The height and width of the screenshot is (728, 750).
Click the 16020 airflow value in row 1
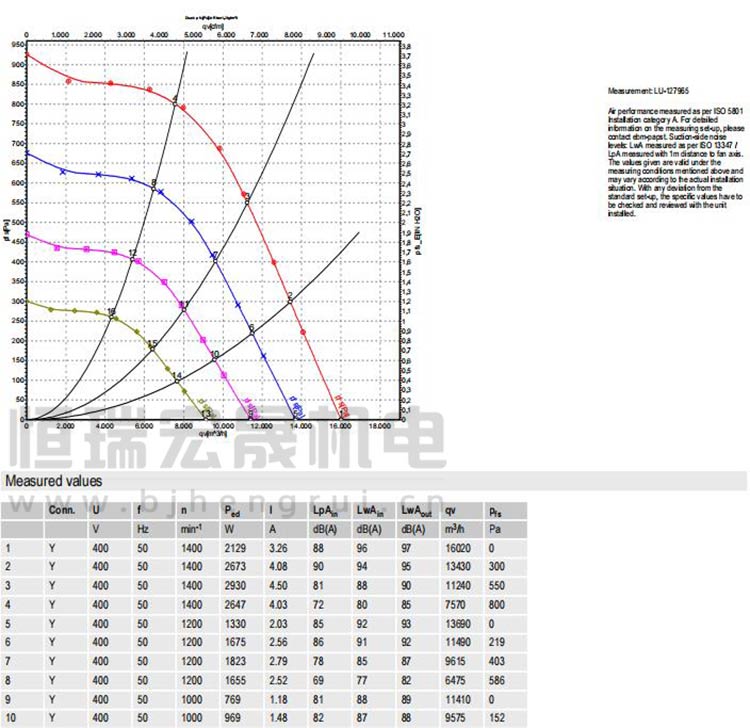click(x=459, y=548)
